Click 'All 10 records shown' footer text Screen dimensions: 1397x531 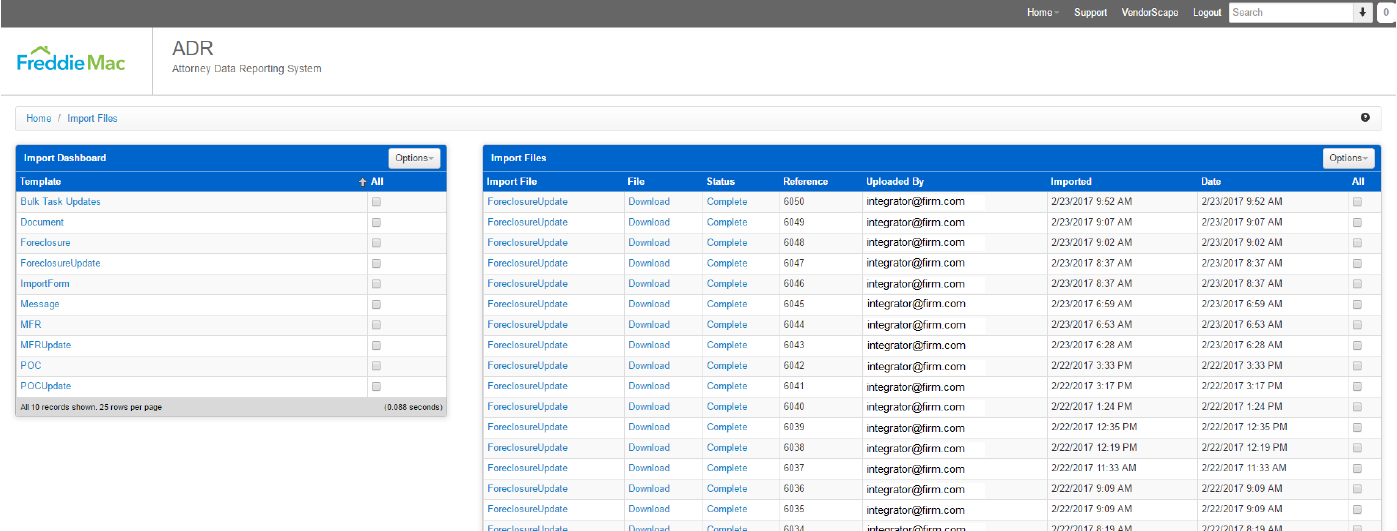91,407
